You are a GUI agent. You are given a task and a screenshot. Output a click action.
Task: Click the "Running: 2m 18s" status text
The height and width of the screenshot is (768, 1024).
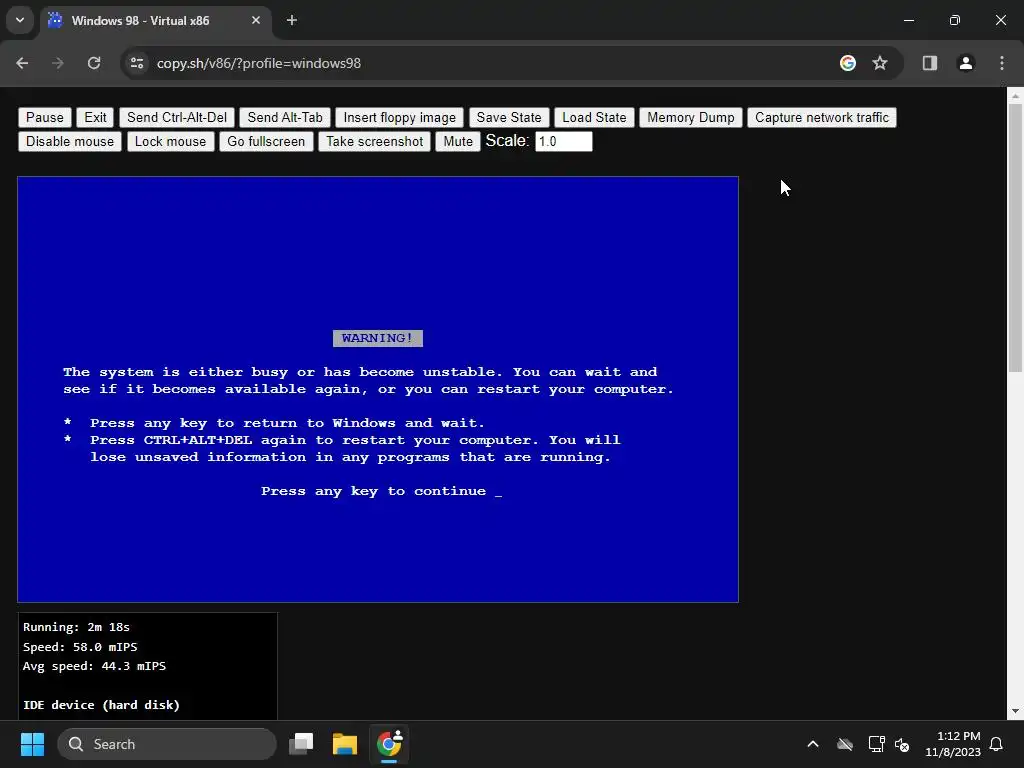point(76,627)
